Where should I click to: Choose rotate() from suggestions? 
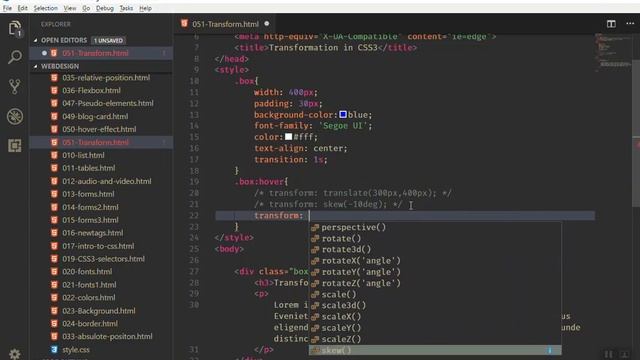(435, 238)
